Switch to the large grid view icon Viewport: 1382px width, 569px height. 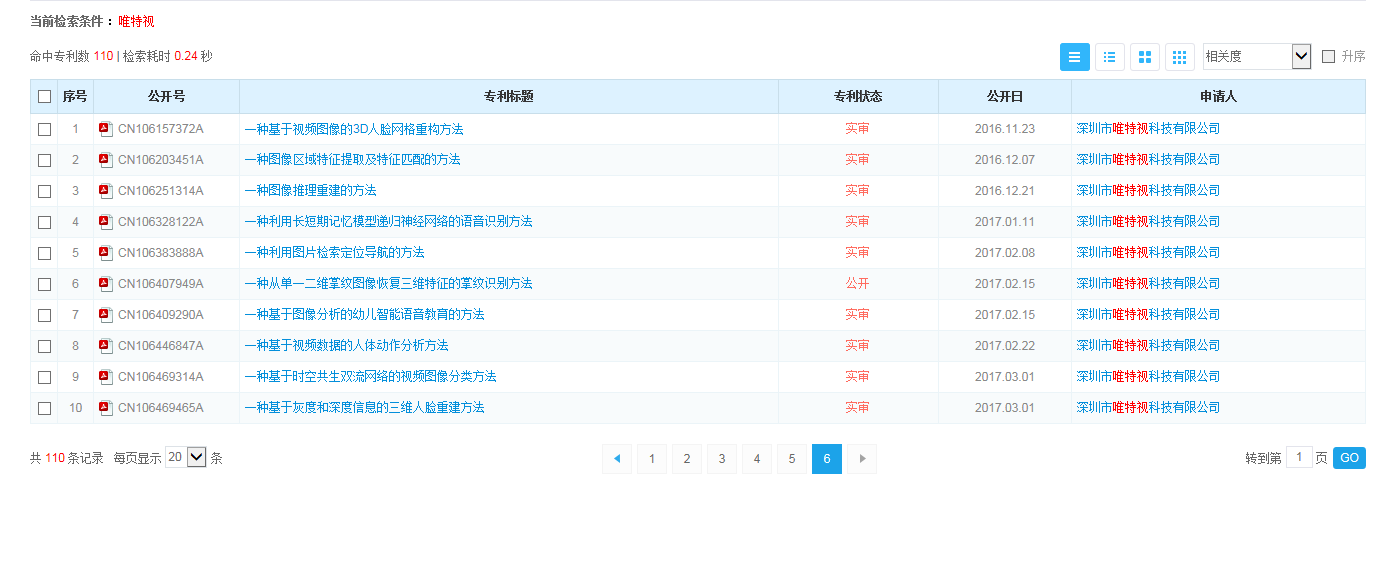tap(1145, 57)
